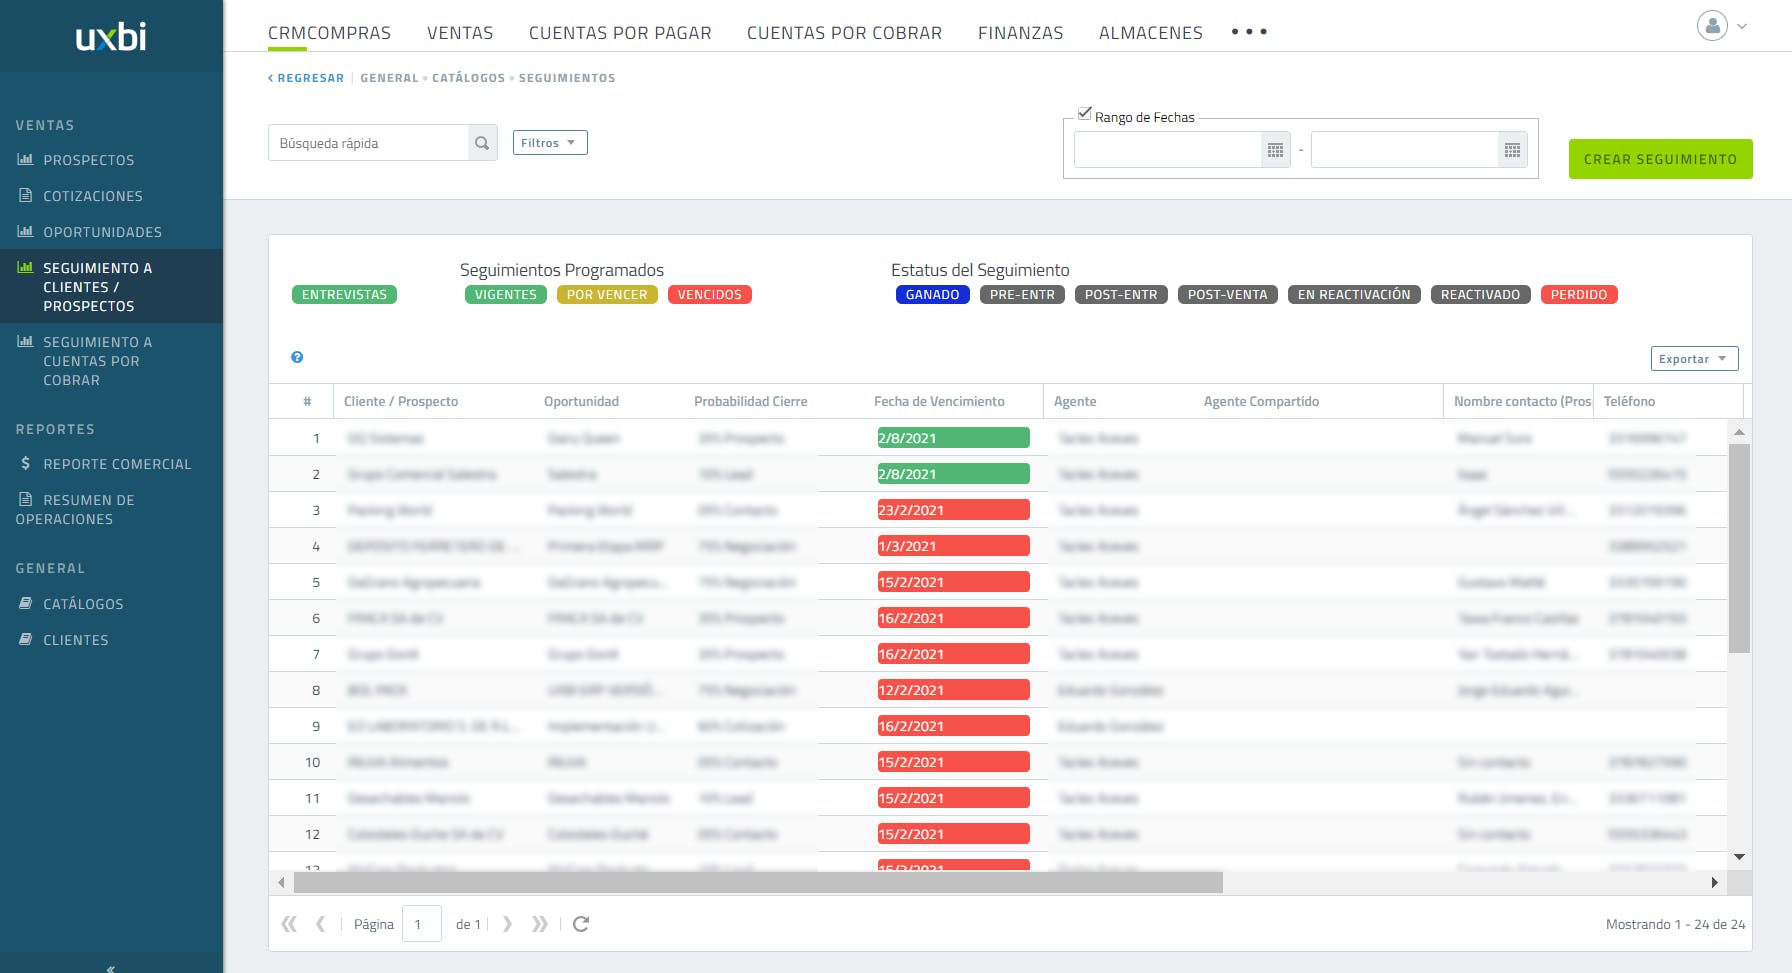Click the Reporte Comercial dollar icon
Viewport: 1792px width, 973px height.
(26, 463)
